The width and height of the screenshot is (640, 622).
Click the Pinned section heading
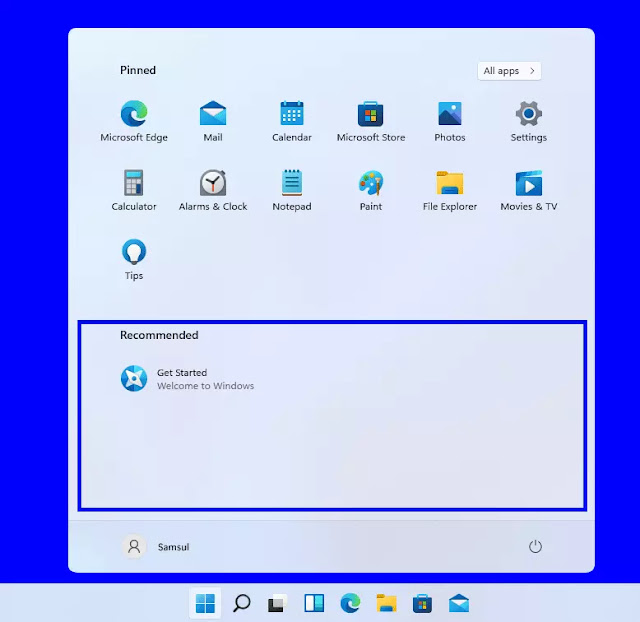[x=138, y=70]
